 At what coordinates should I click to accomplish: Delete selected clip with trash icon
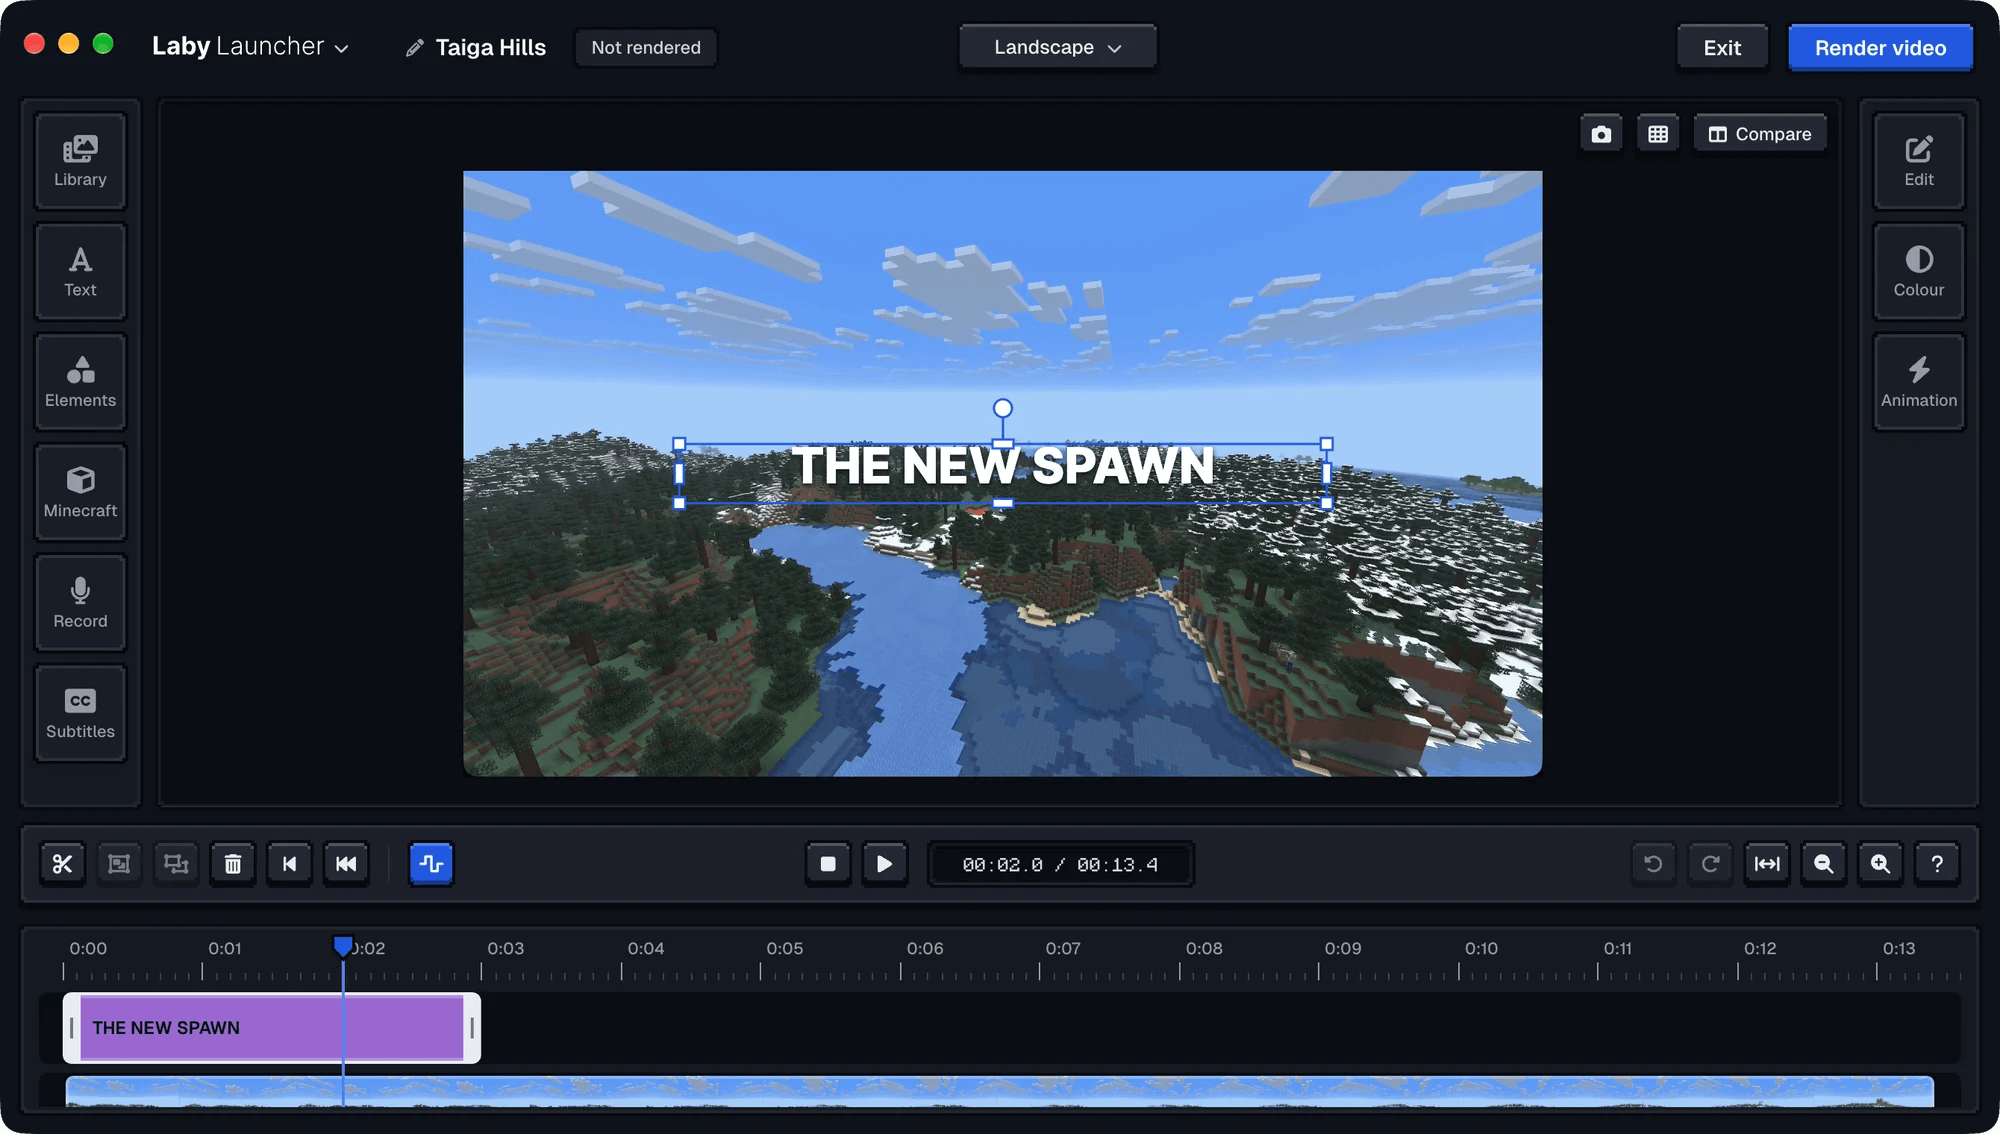233,864
